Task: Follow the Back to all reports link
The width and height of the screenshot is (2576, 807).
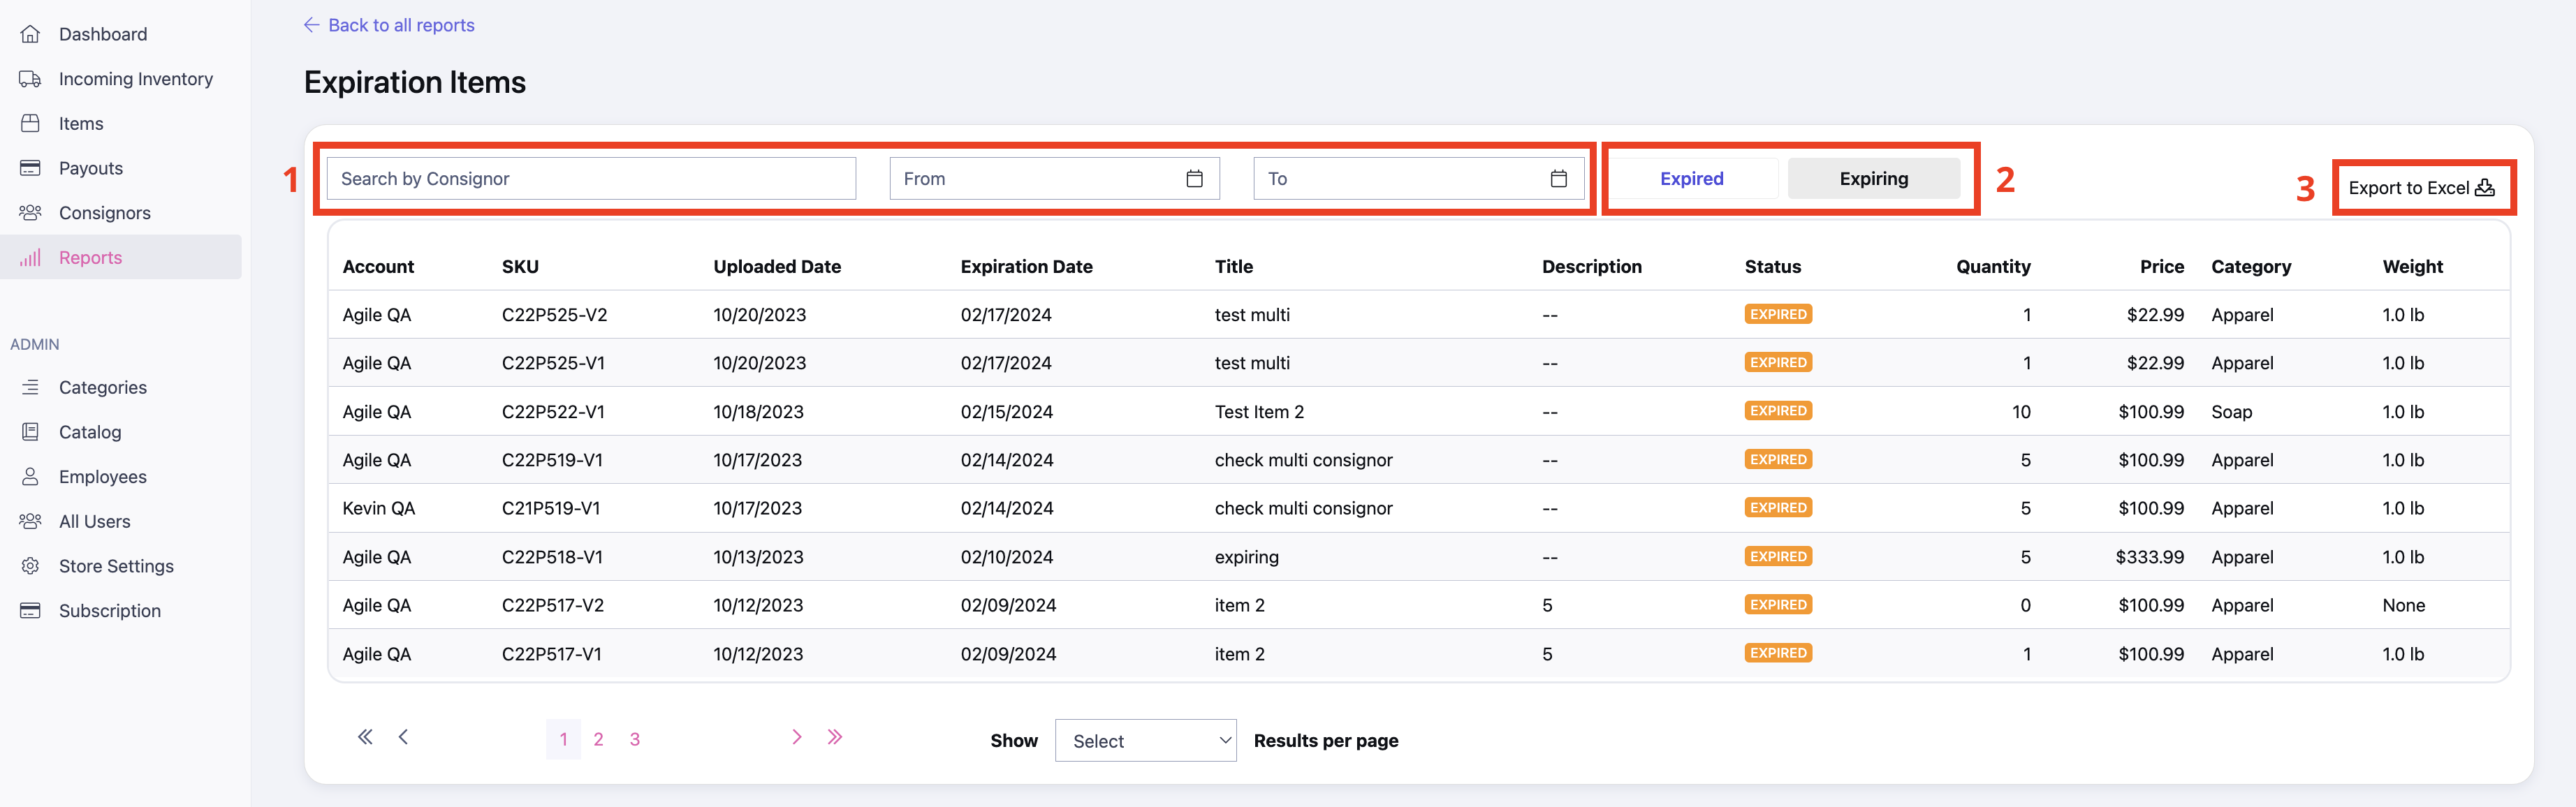Action: point(401,25)
